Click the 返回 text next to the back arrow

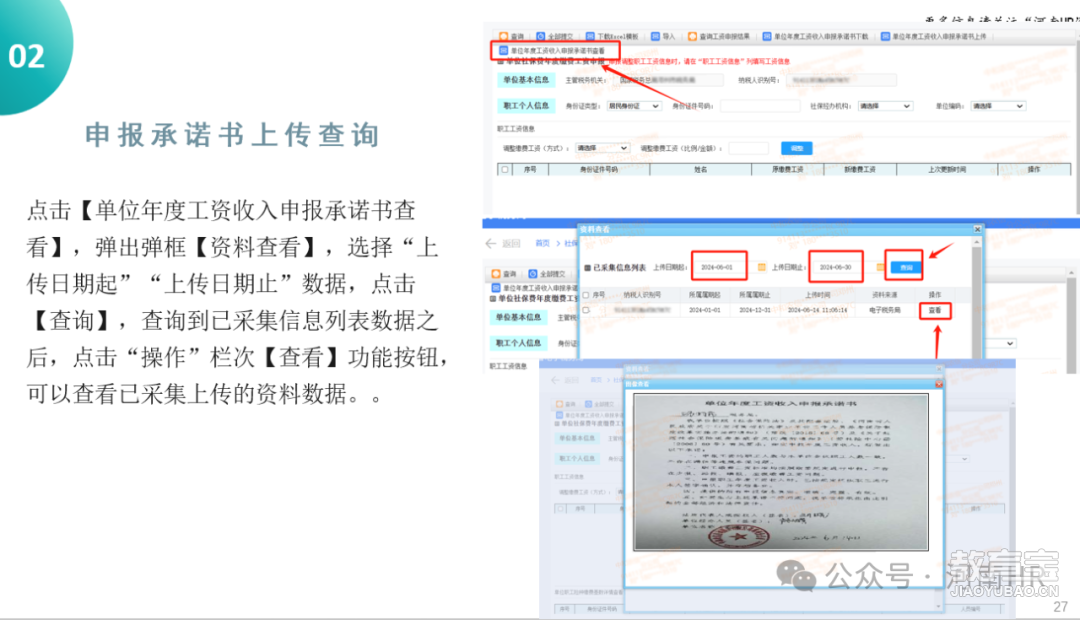pos(511,243)
